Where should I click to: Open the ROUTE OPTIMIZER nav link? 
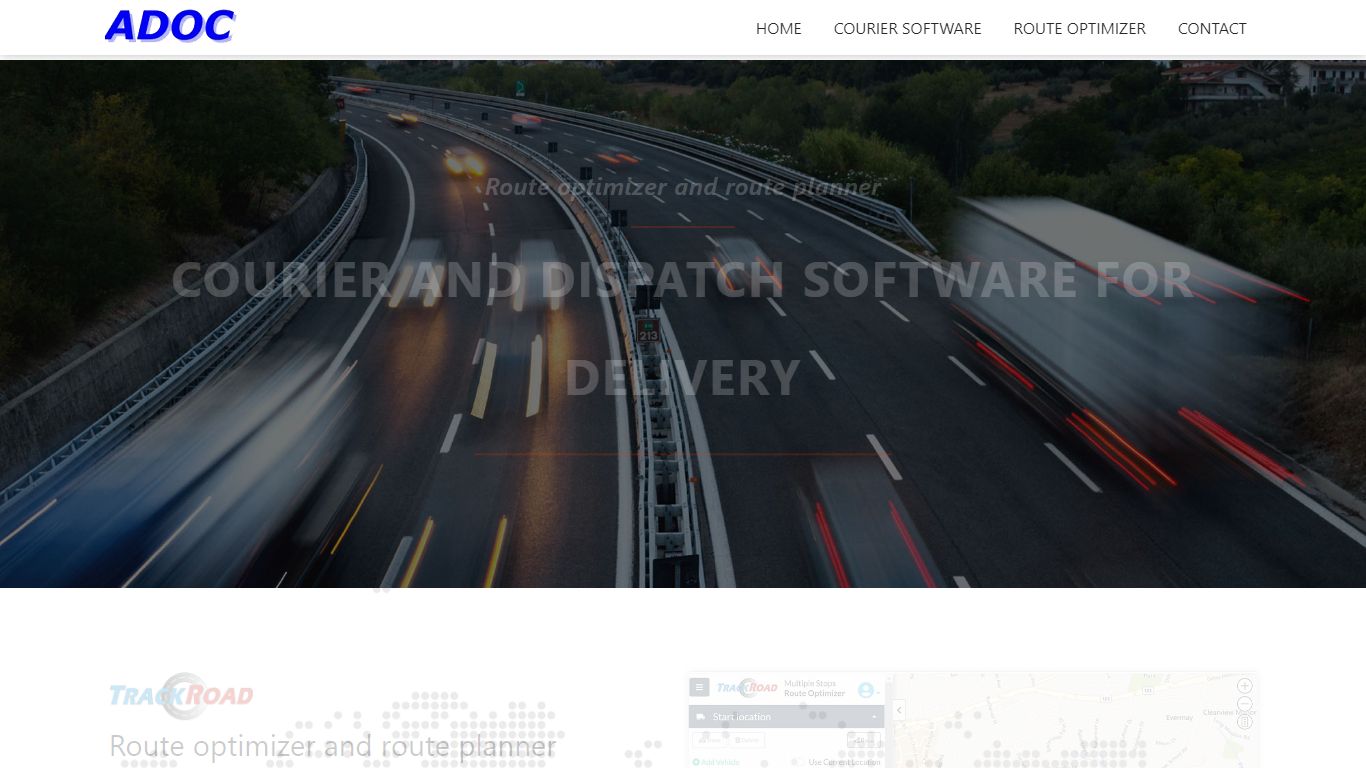click(1080, 28)
